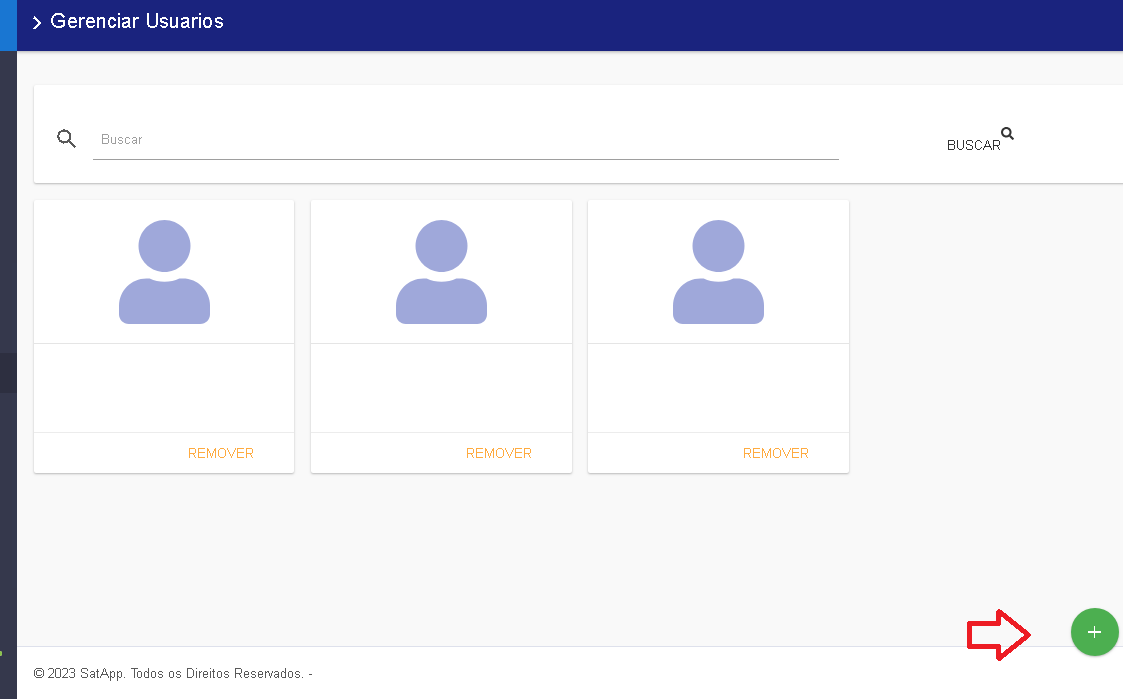
Task: Click REMOVER on the second user card
Action: (498, 453)
